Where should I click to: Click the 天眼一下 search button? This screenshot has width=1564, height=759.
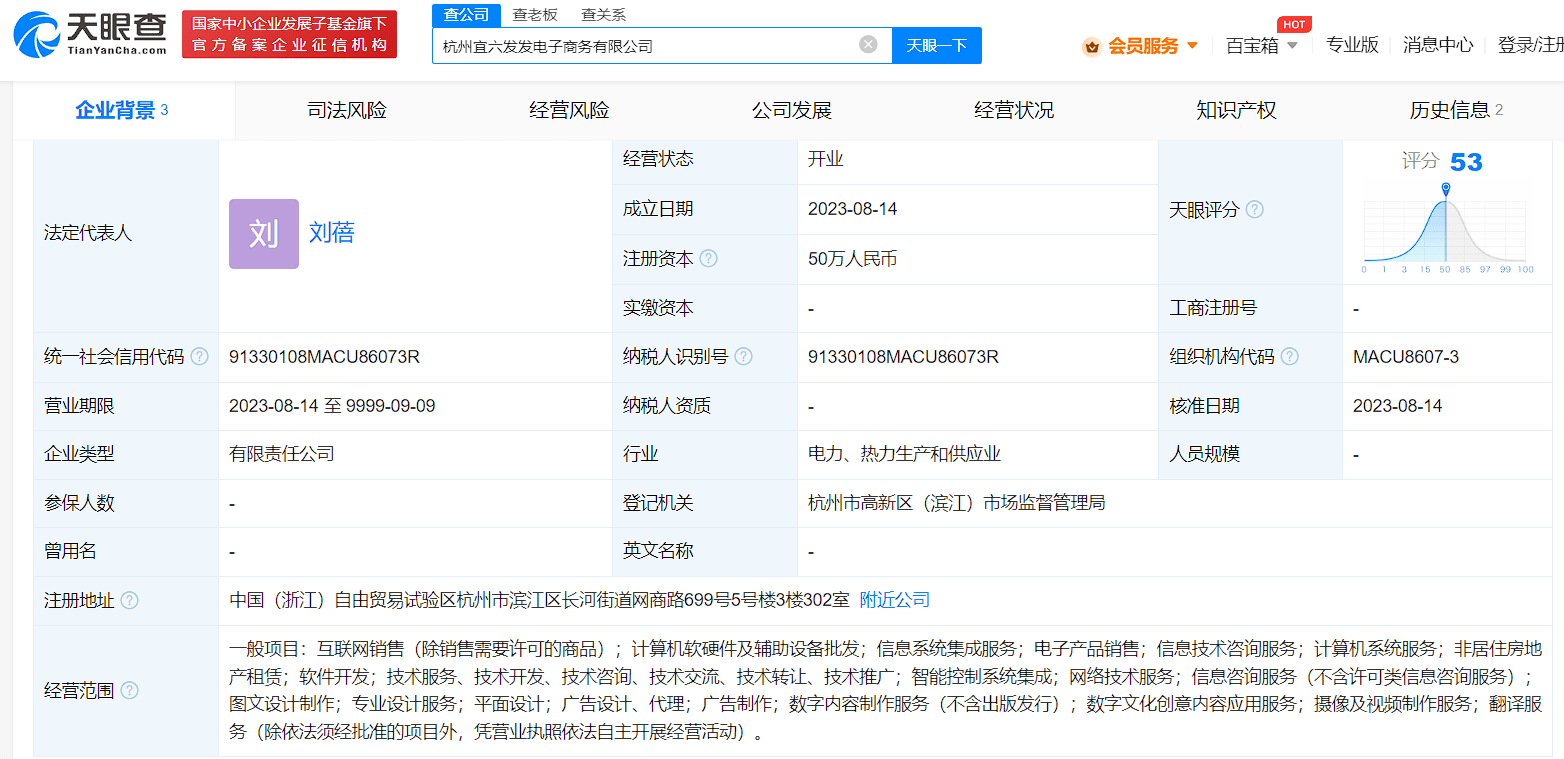(x=936, y=46)
